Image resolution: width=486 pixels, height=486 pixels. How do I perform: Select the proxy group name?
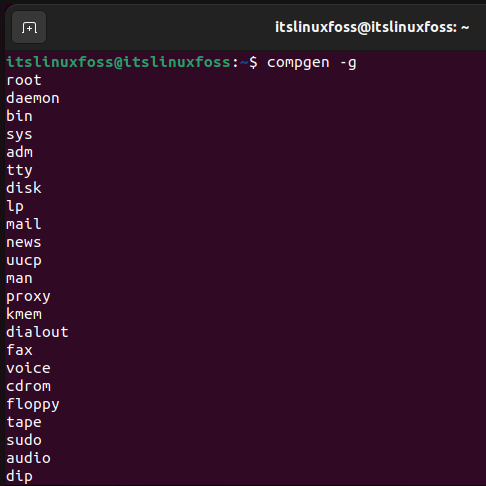pyautogui.click(x=28, y=297)
